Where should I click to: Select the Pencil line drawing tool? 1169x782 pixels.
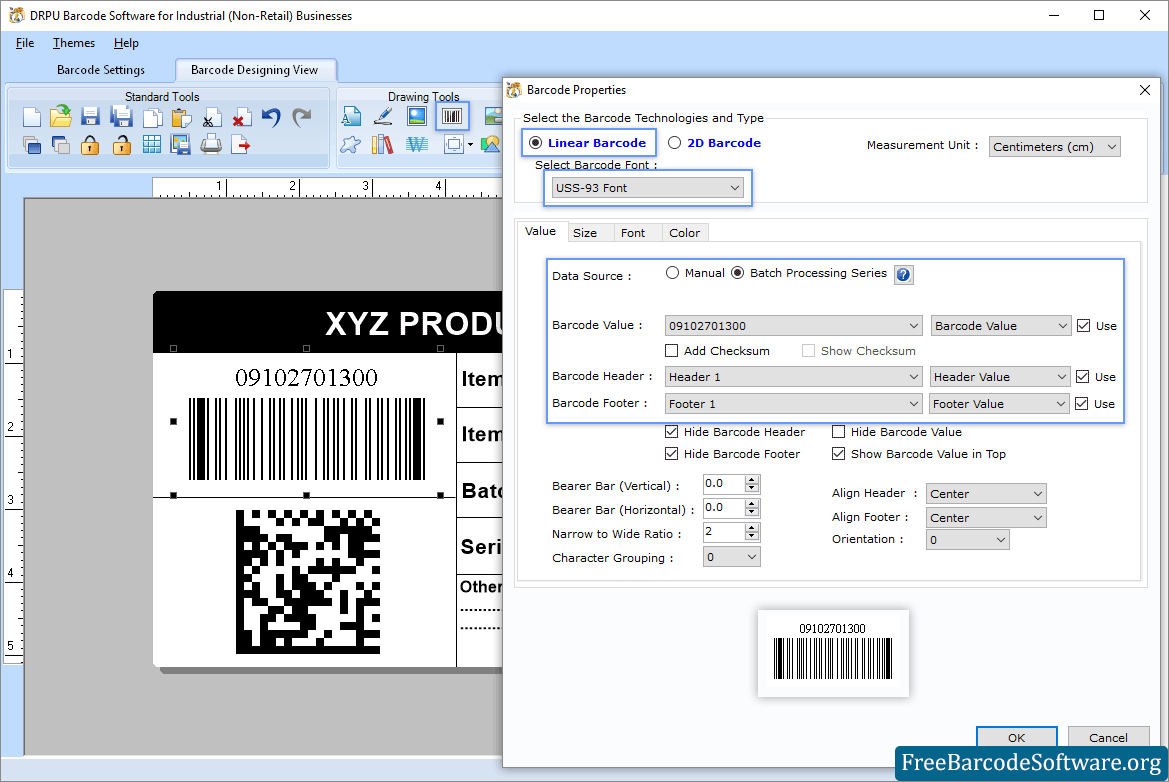pyautogui.click(x=383, y=116)
